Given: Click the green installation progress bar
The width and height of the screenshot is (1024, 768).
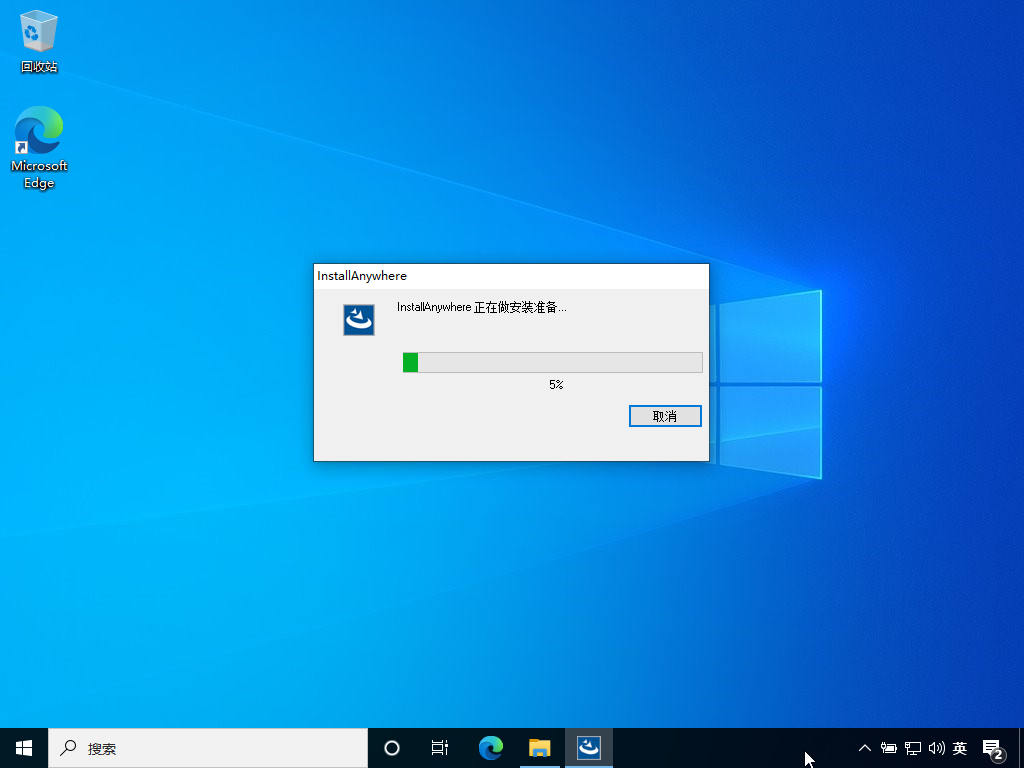Looking at the screenshot, I should click(552, 362).
